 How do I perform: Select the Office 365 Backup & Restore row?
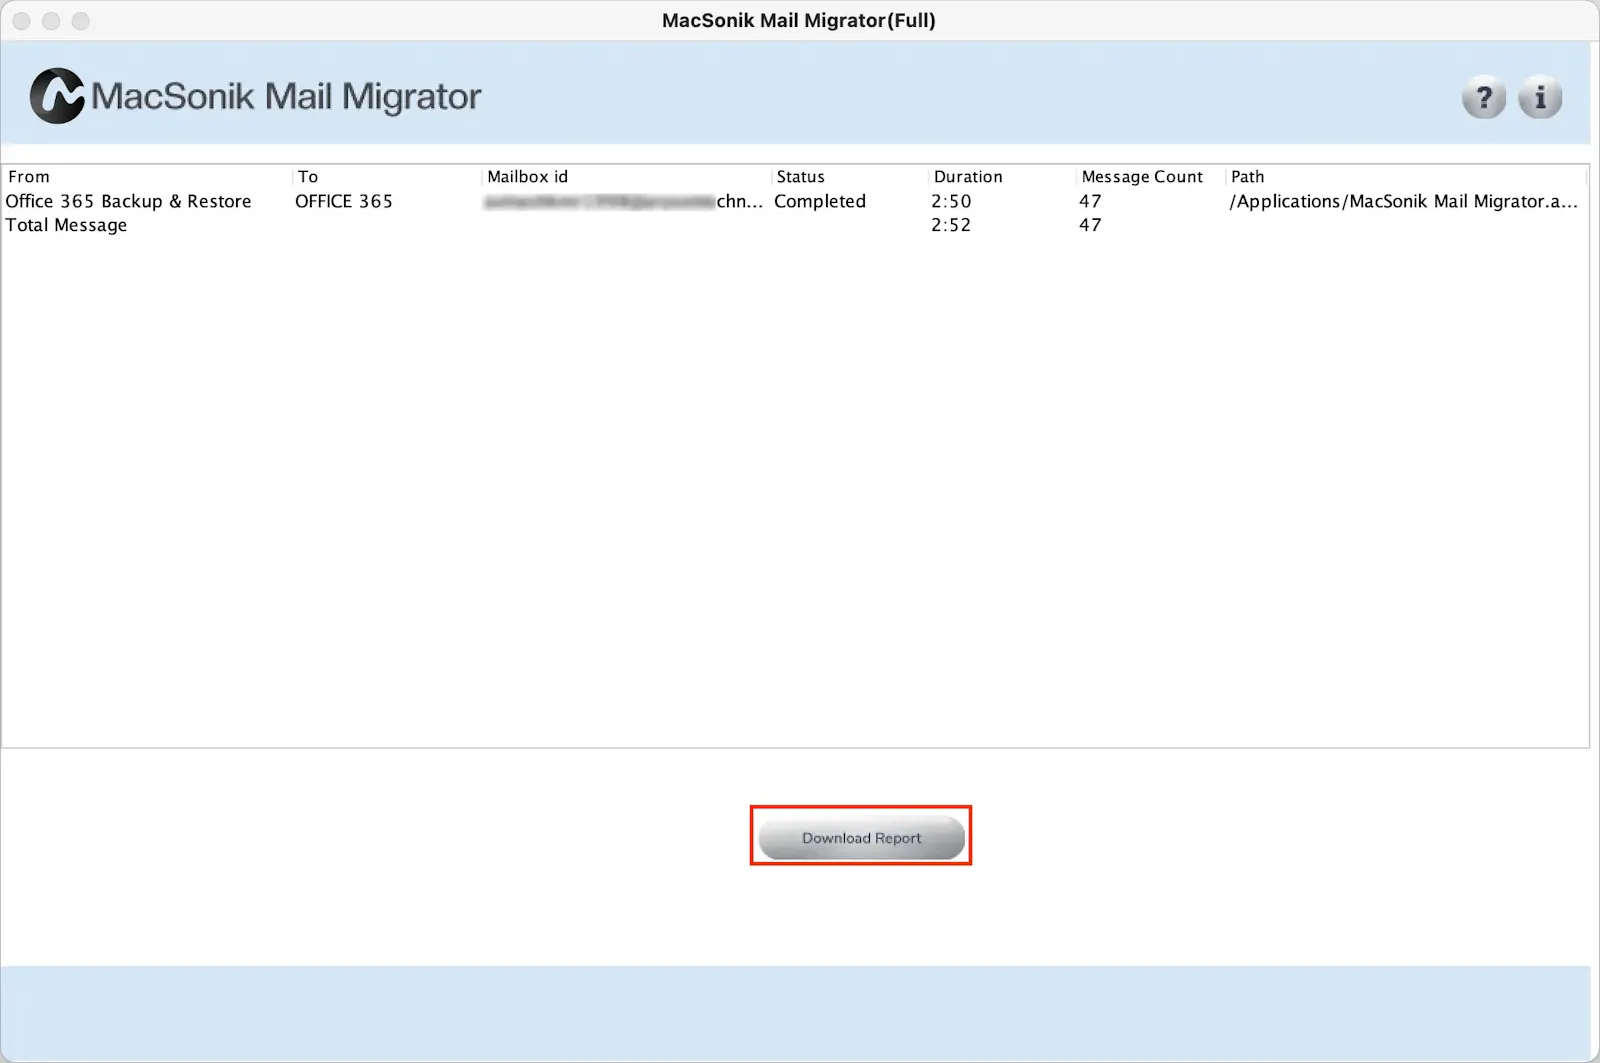pos(795,201)
